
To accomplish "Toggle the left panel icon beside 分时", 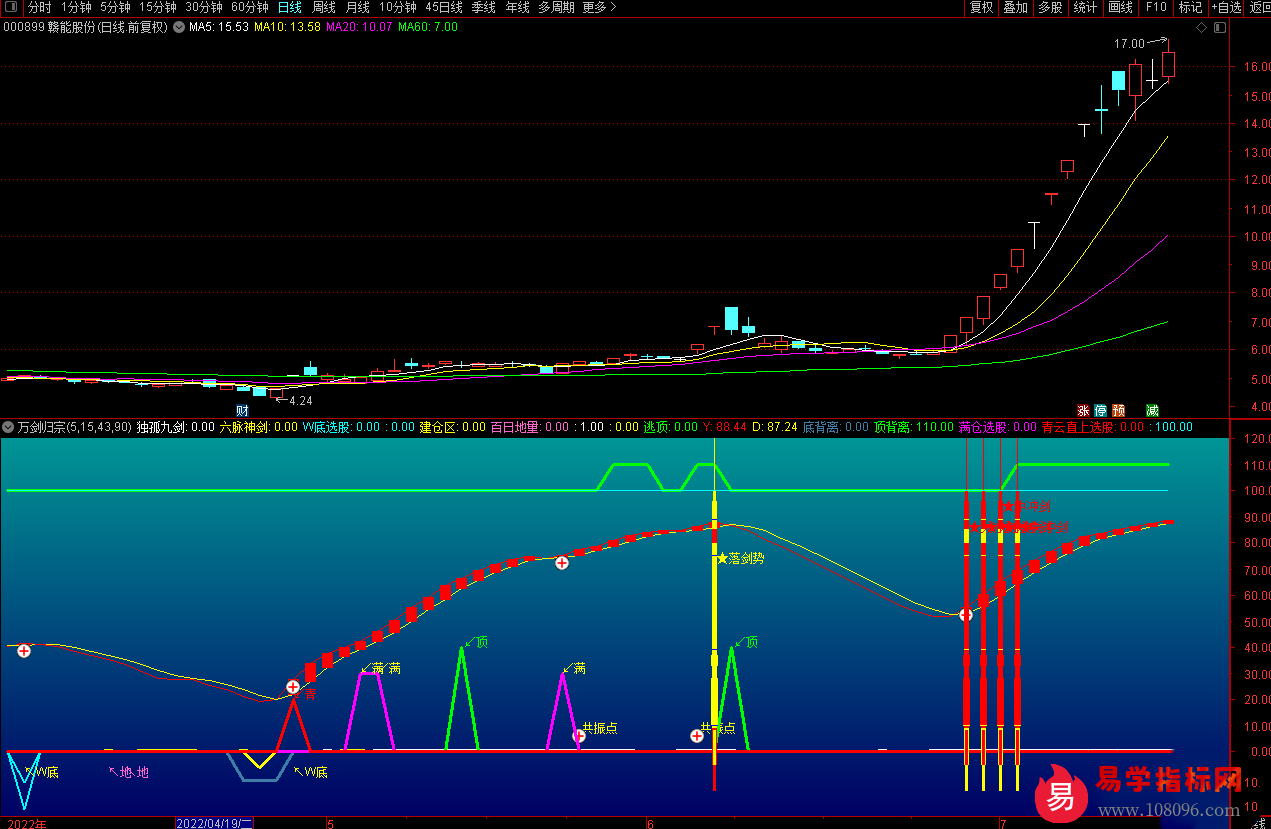I will tap(13, 7).
